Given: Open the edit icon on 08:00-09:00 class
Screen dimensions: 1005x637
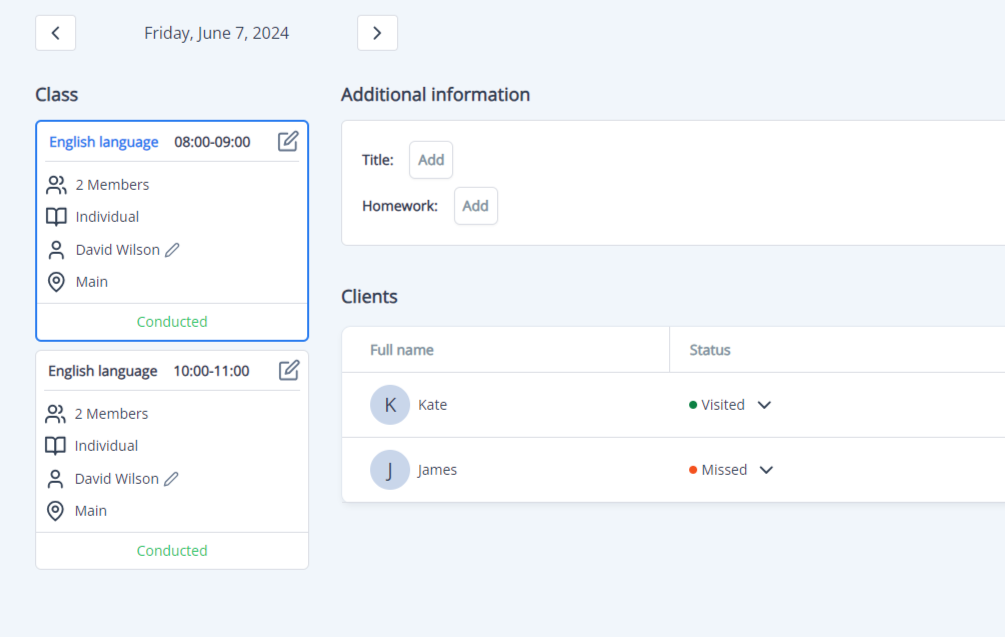Looking at the screenshot, I should coord(288,141).
